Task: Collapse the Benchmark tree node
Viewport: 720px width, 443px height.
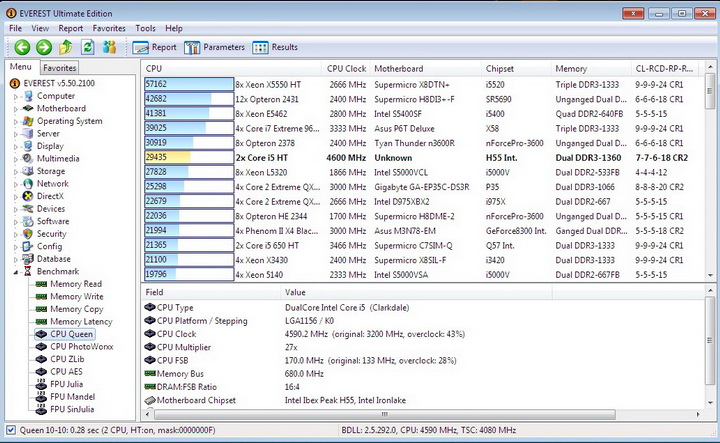Action: [16, 272]
